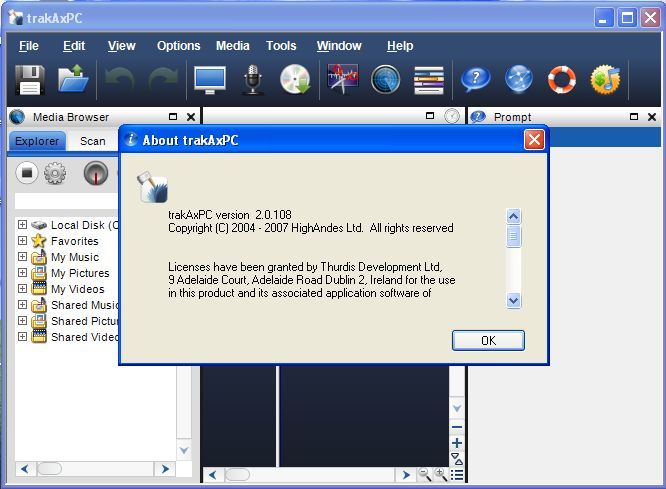Image resolution: width=666 pixels, height=489 pixels.
Task: Click the lifebuoy support icon
Action: 562,79
